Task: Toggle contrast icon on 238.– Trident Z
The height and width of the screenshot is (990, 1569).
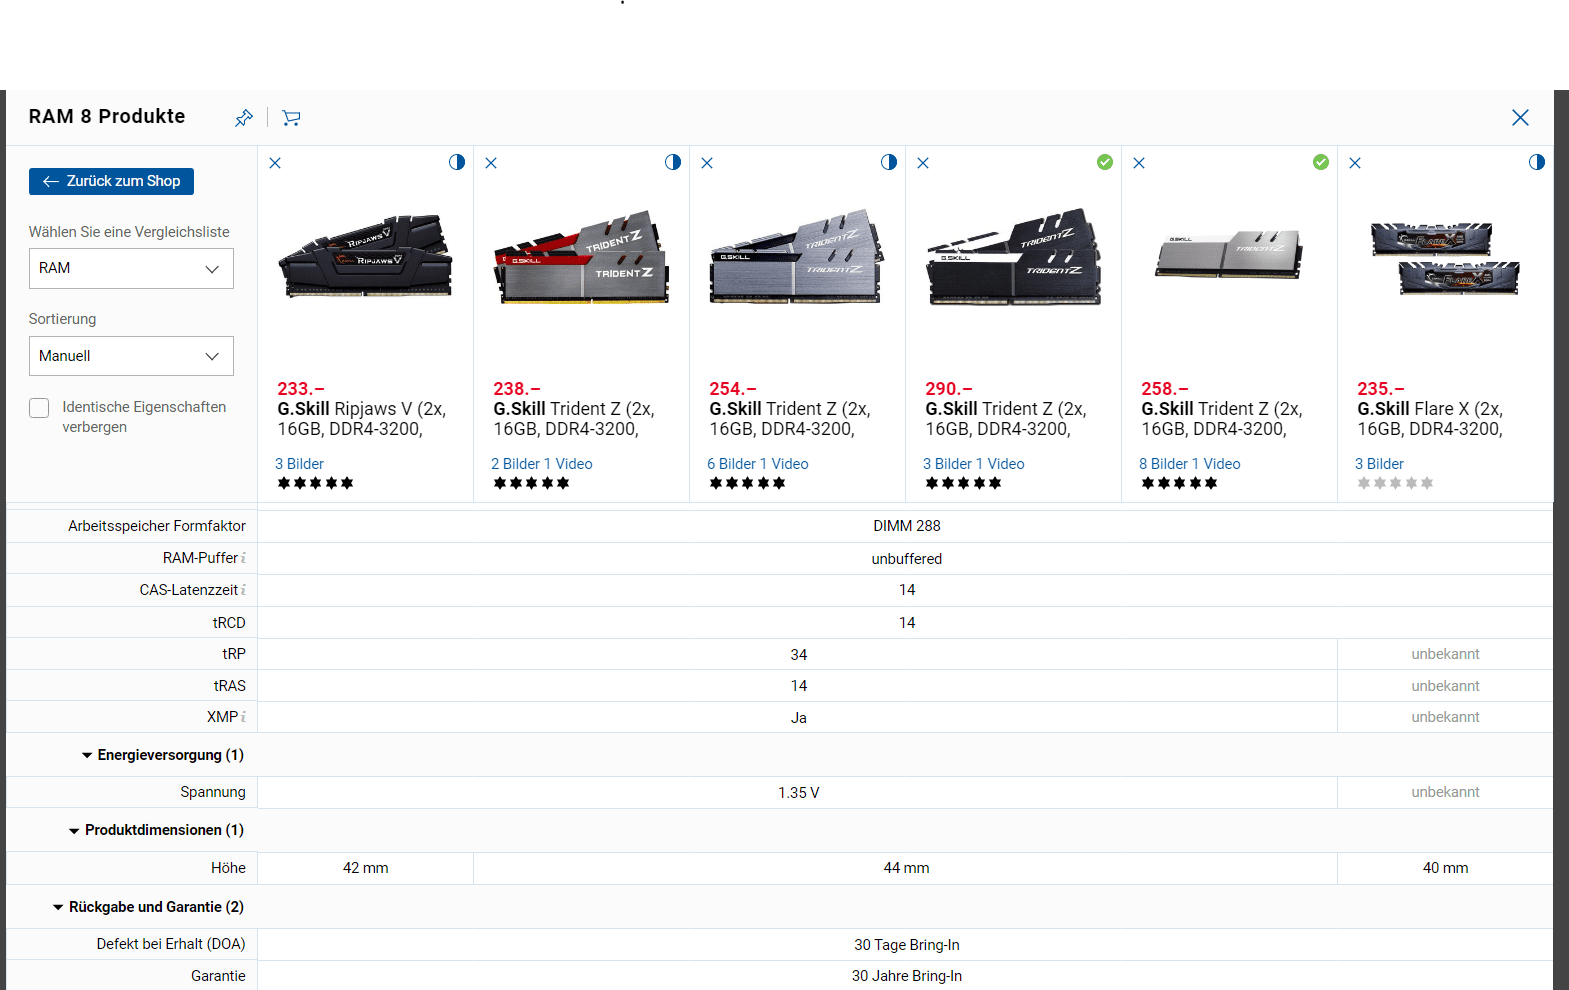Action: coord(673,162)
